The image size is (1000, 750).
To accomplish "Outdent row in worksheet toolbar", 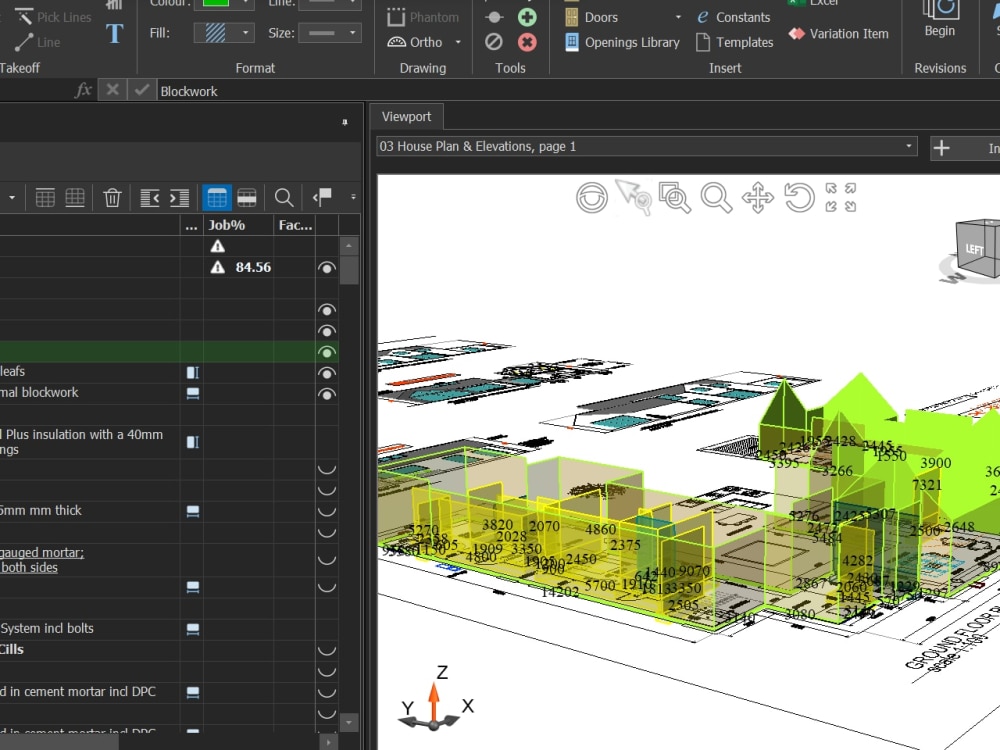I will 149,198.
